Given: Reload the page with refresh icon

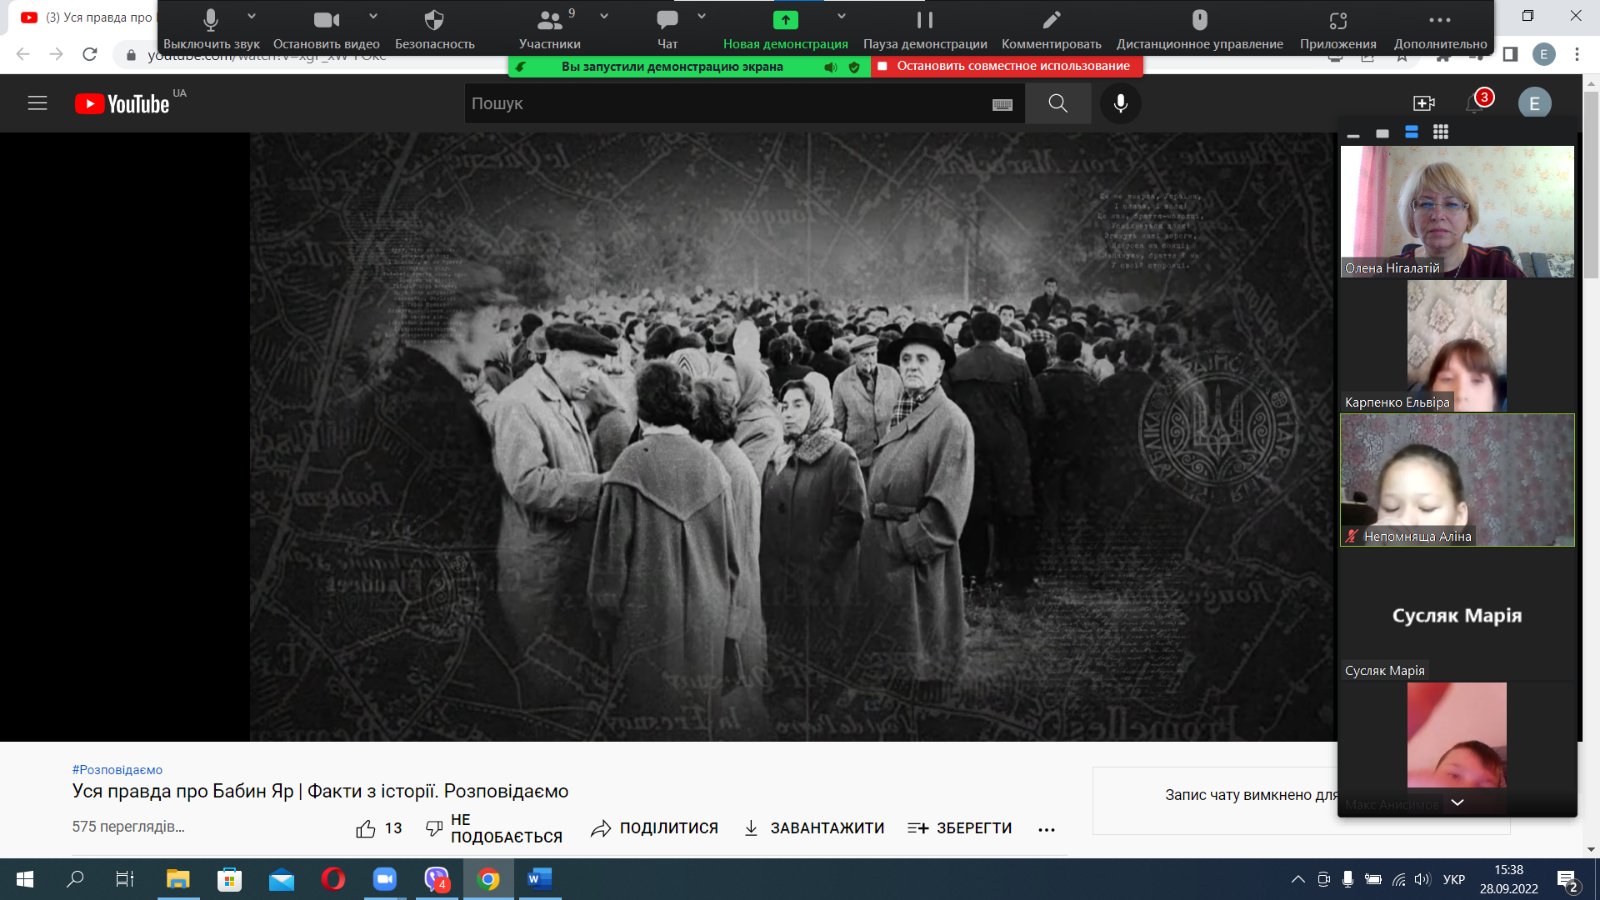Looking at the screenshot, I should click(x=90, y=54).
